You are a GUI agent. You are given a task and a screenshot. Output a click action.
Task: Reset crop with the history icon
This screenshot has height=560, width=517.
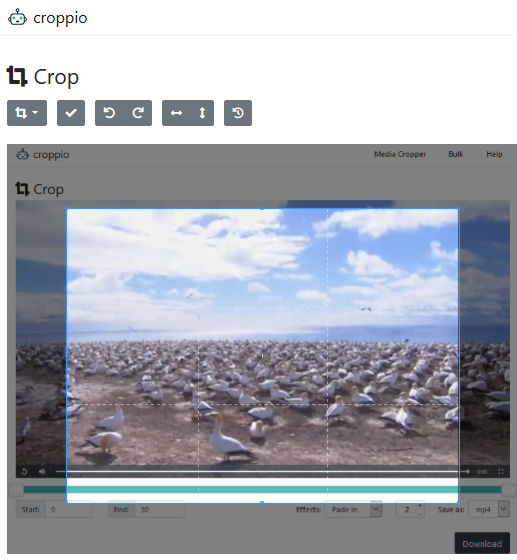tap(238, 113)
